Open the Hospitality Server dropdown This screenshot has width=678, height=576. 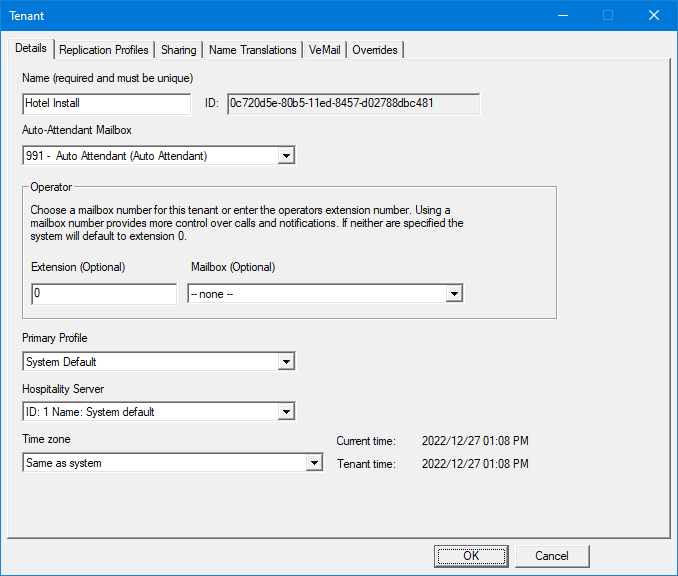pyautogui.click(x=286, y=412)
